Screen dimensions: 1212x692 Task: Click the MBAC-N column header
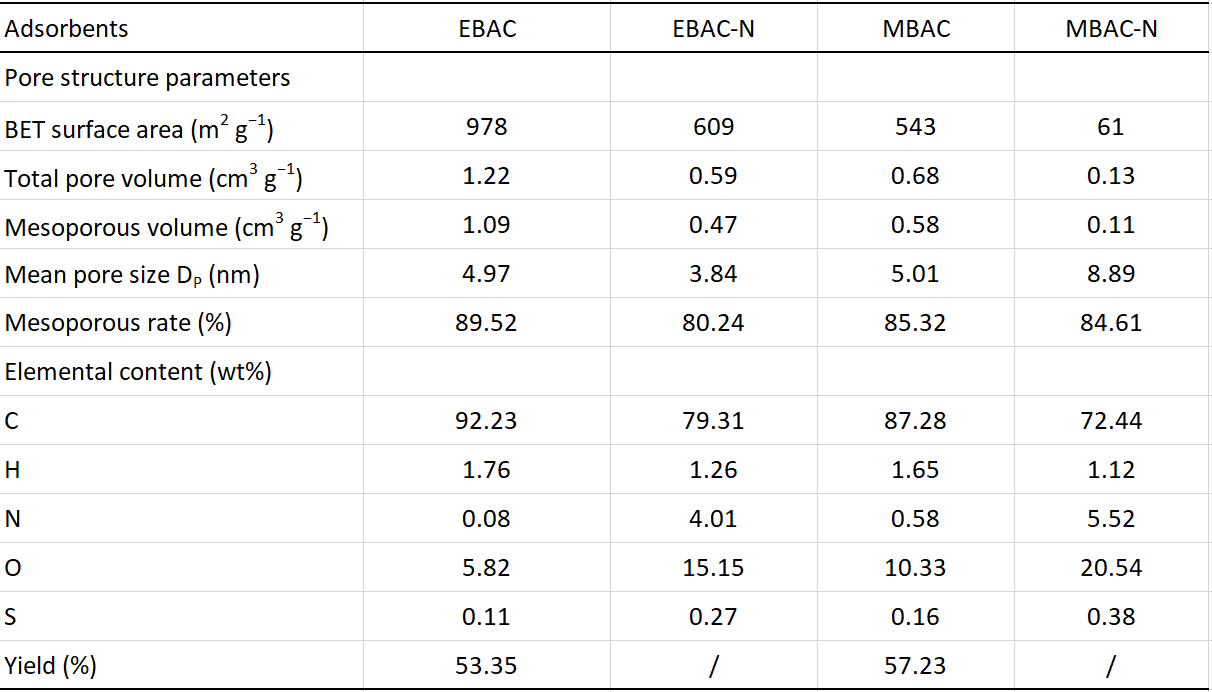pyautogui.click(x=1111, y=29)
